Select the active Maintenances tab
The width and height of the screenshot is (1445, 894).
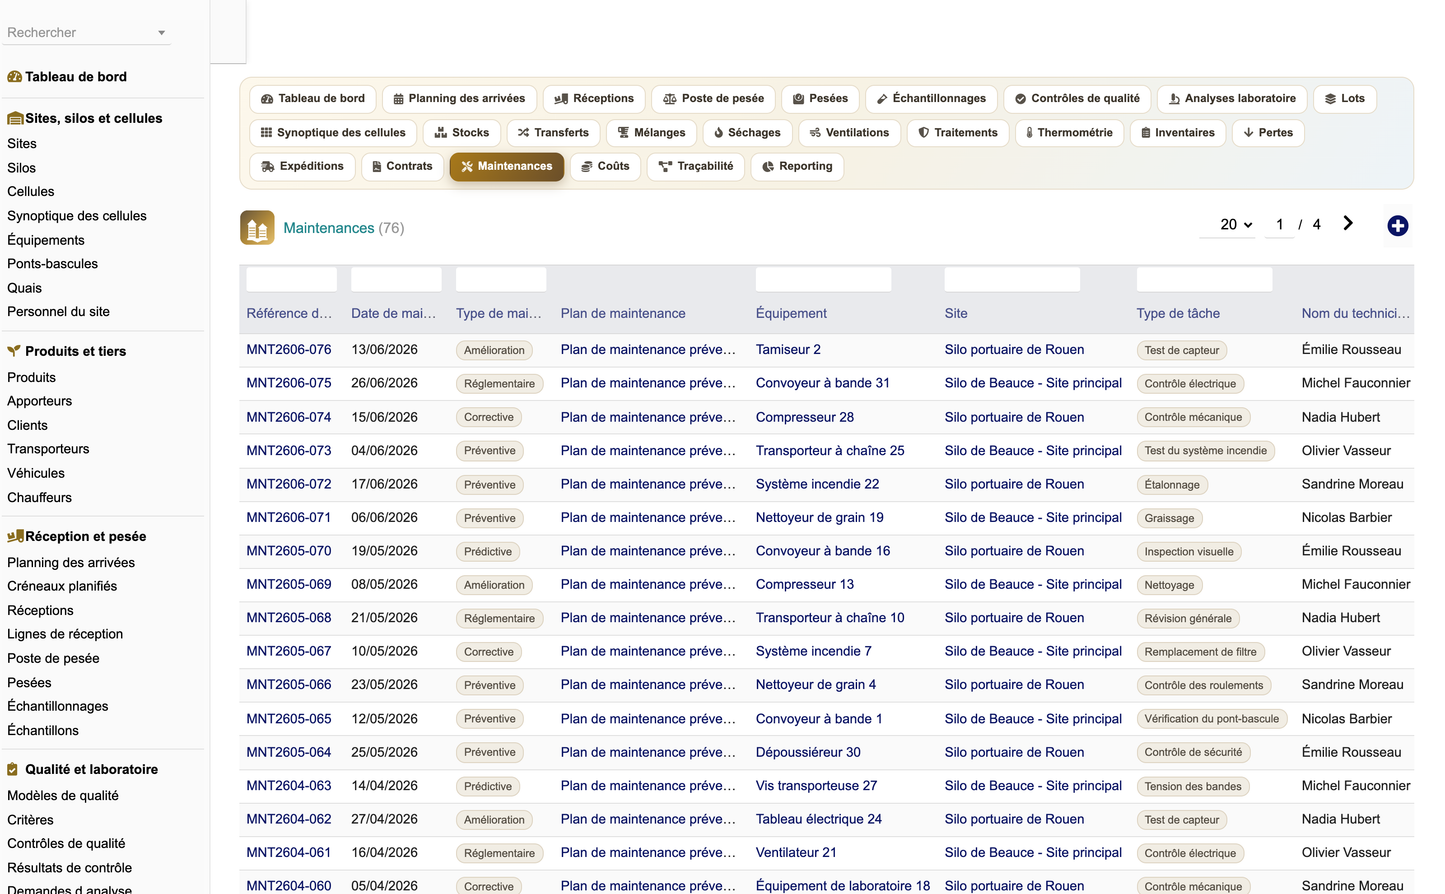[x=507, y=167]
